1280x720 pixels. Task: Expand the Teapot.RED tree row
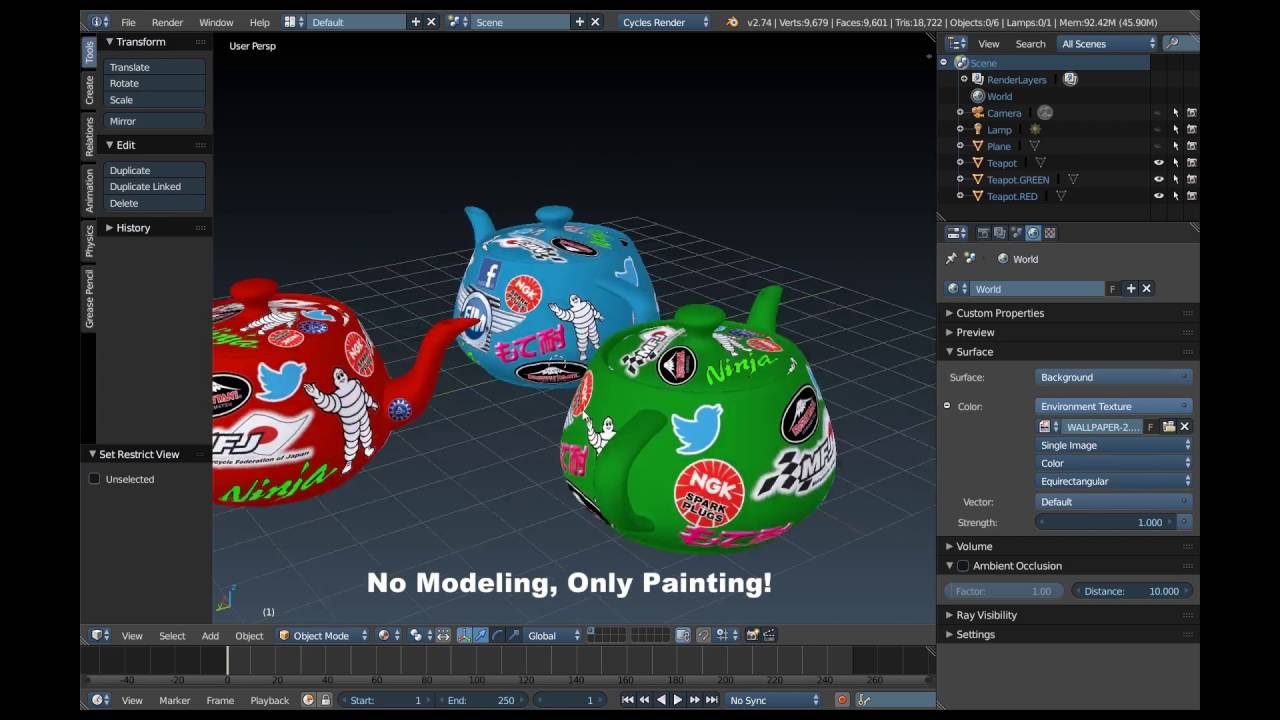960,196
